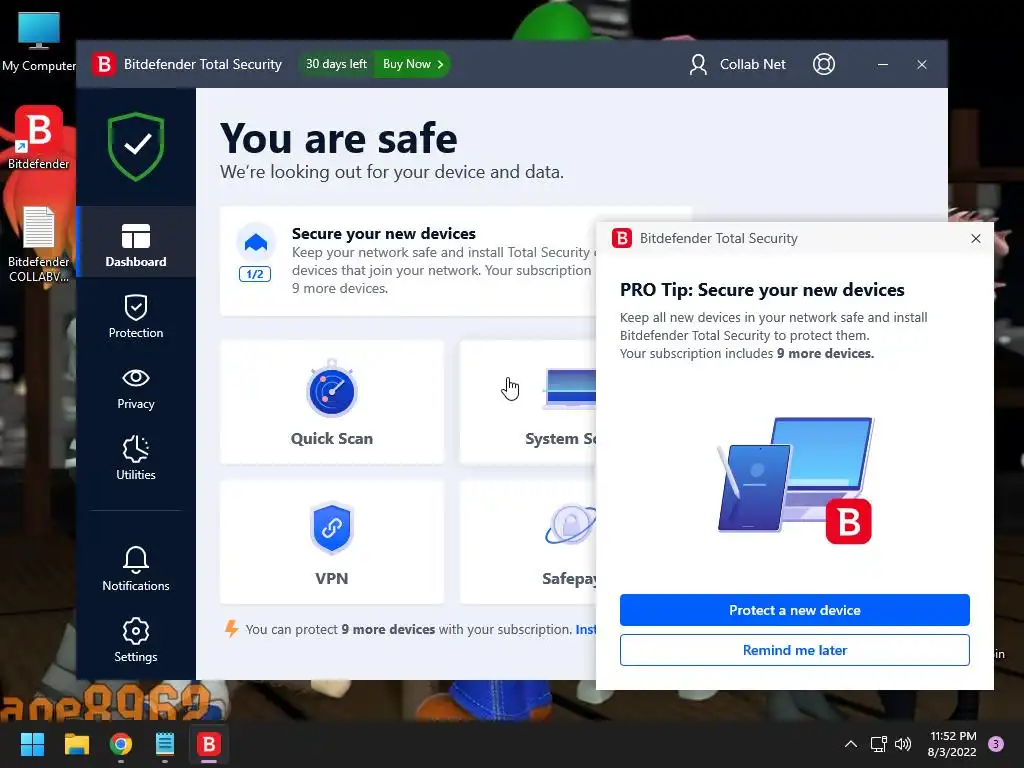Click the lightning bolt icon at bottom
Image resolution: width=1024 pixels, height=768 pixels.
coord(231,629)
